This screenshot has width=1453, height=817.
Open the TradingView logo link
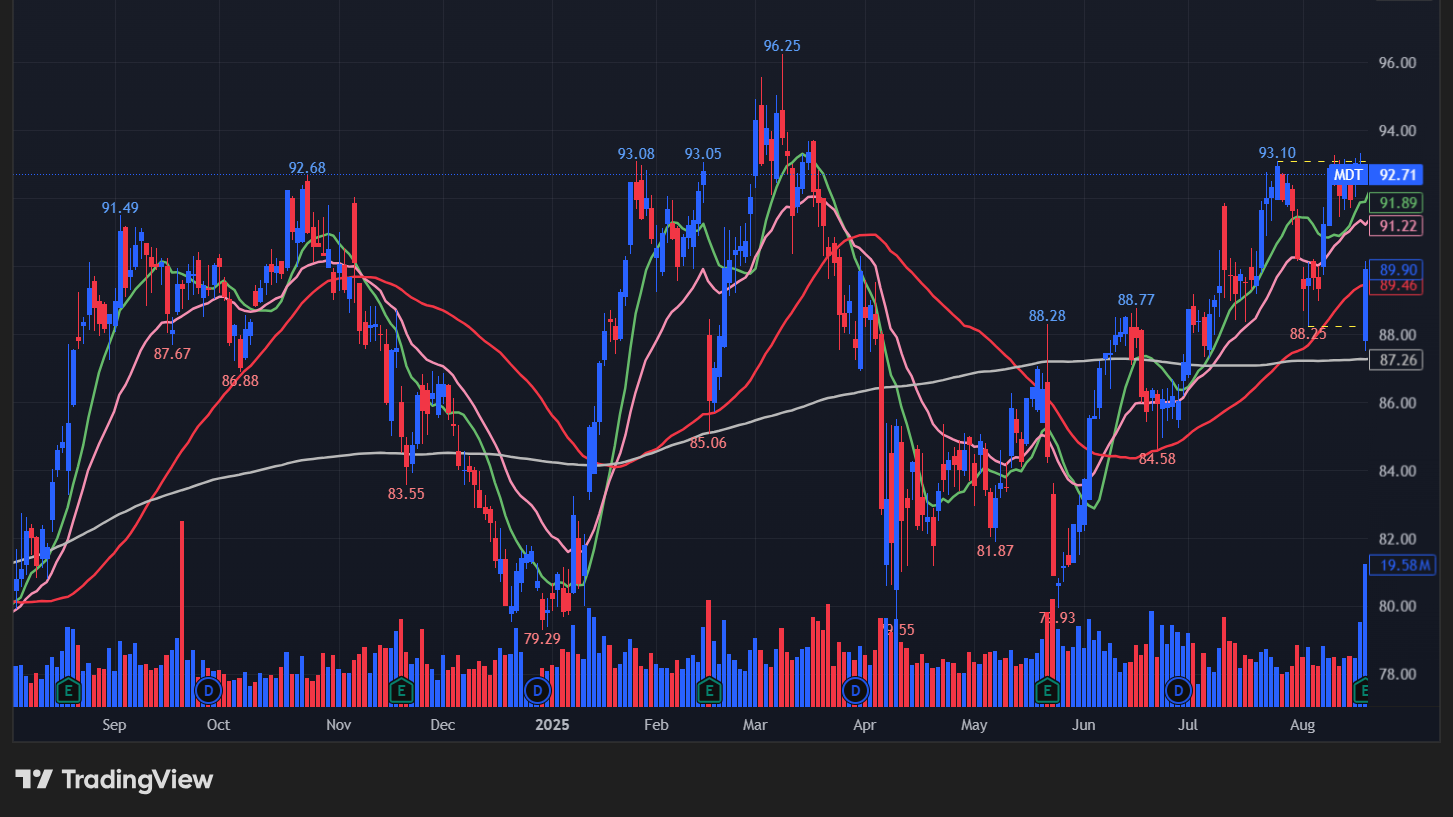[x=114, y=779]
